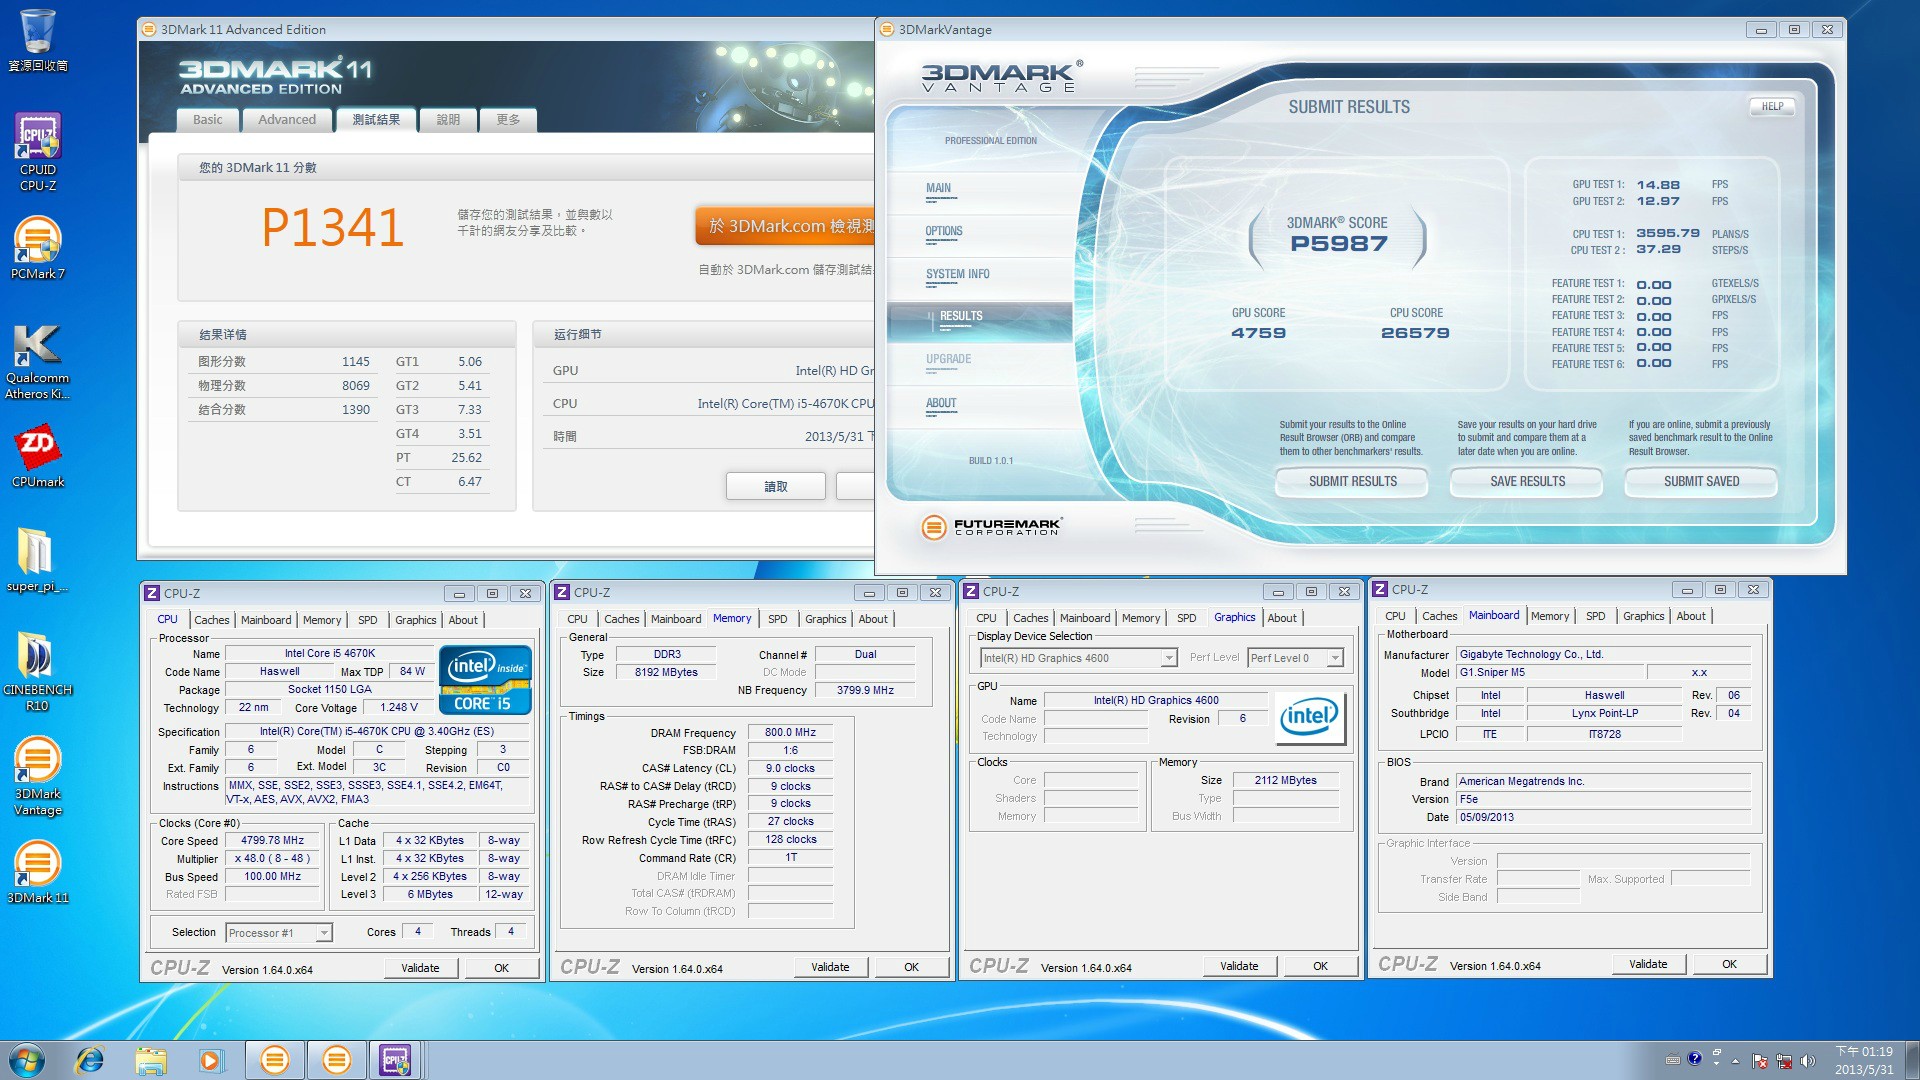Screen dimensions: 1920x1080
Task: Go to MAIN in 3DMark Vantage sidebar
Action: pyautogui.click(x=938, y=188)
